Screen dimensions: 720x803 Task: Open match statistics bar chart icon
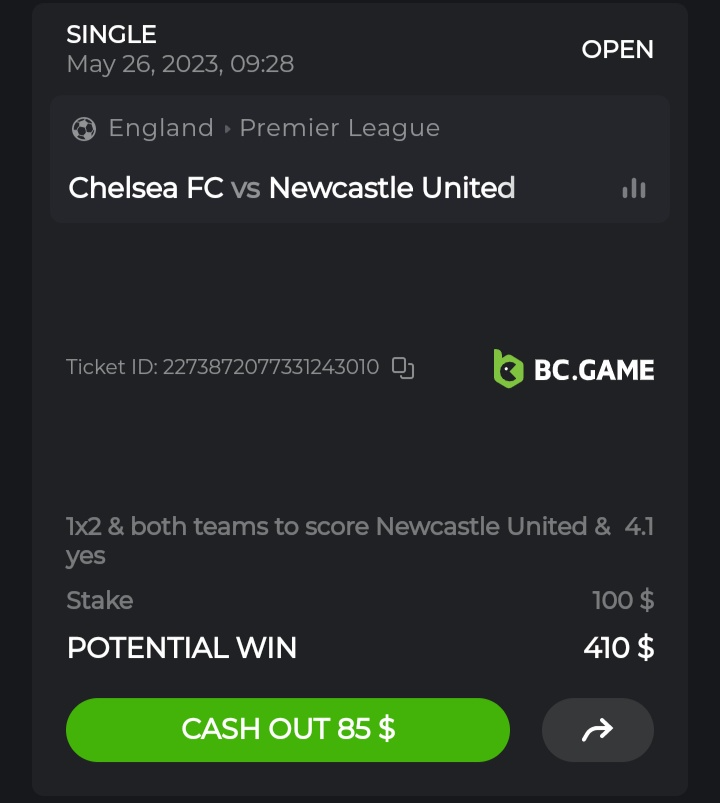coord(634,188)
